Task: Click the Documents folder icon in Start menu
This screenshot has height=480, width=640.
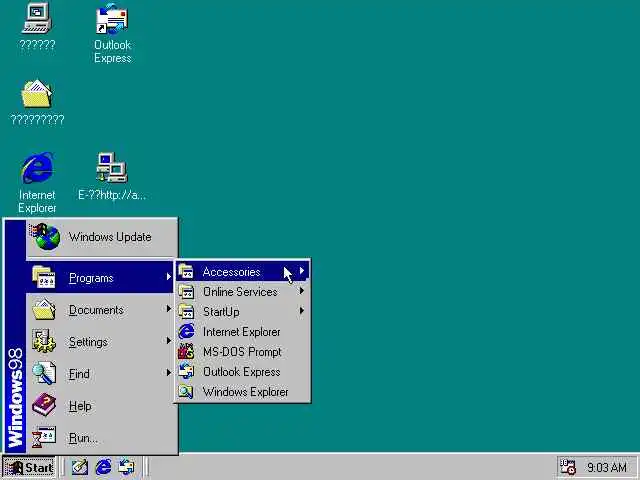Action: [44, 309]
